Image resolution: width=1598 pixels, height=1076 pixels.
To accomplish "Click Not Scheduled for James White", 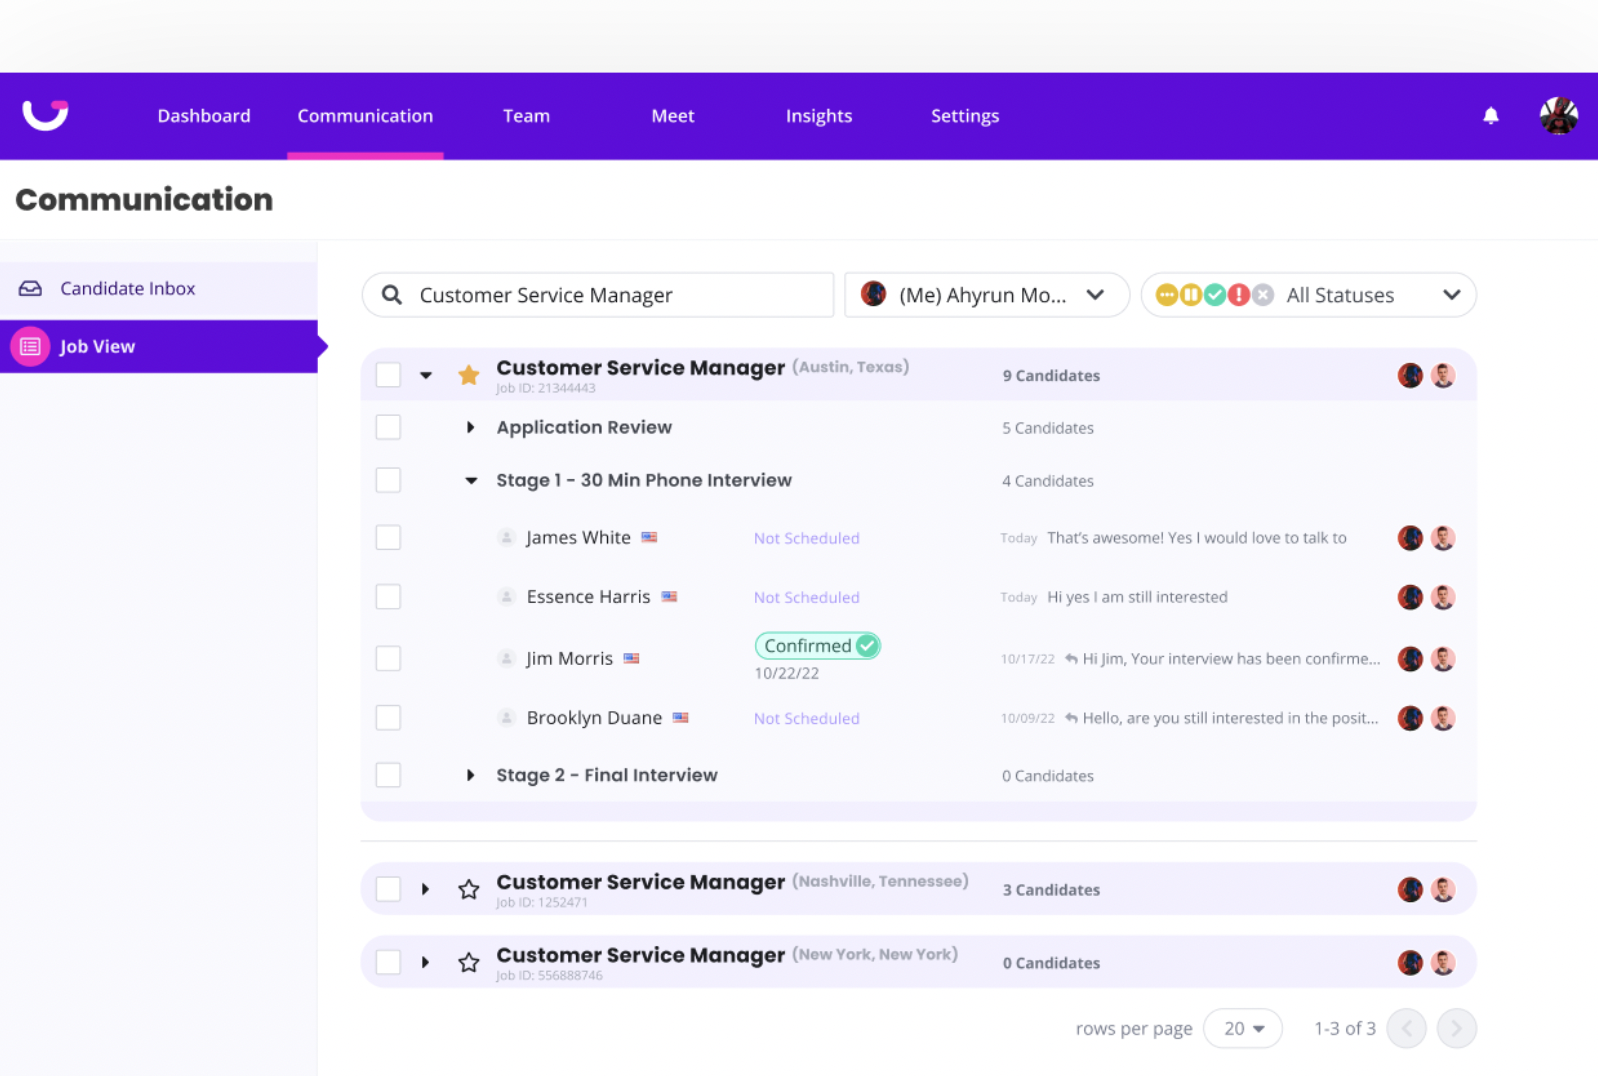I will 806,538.
